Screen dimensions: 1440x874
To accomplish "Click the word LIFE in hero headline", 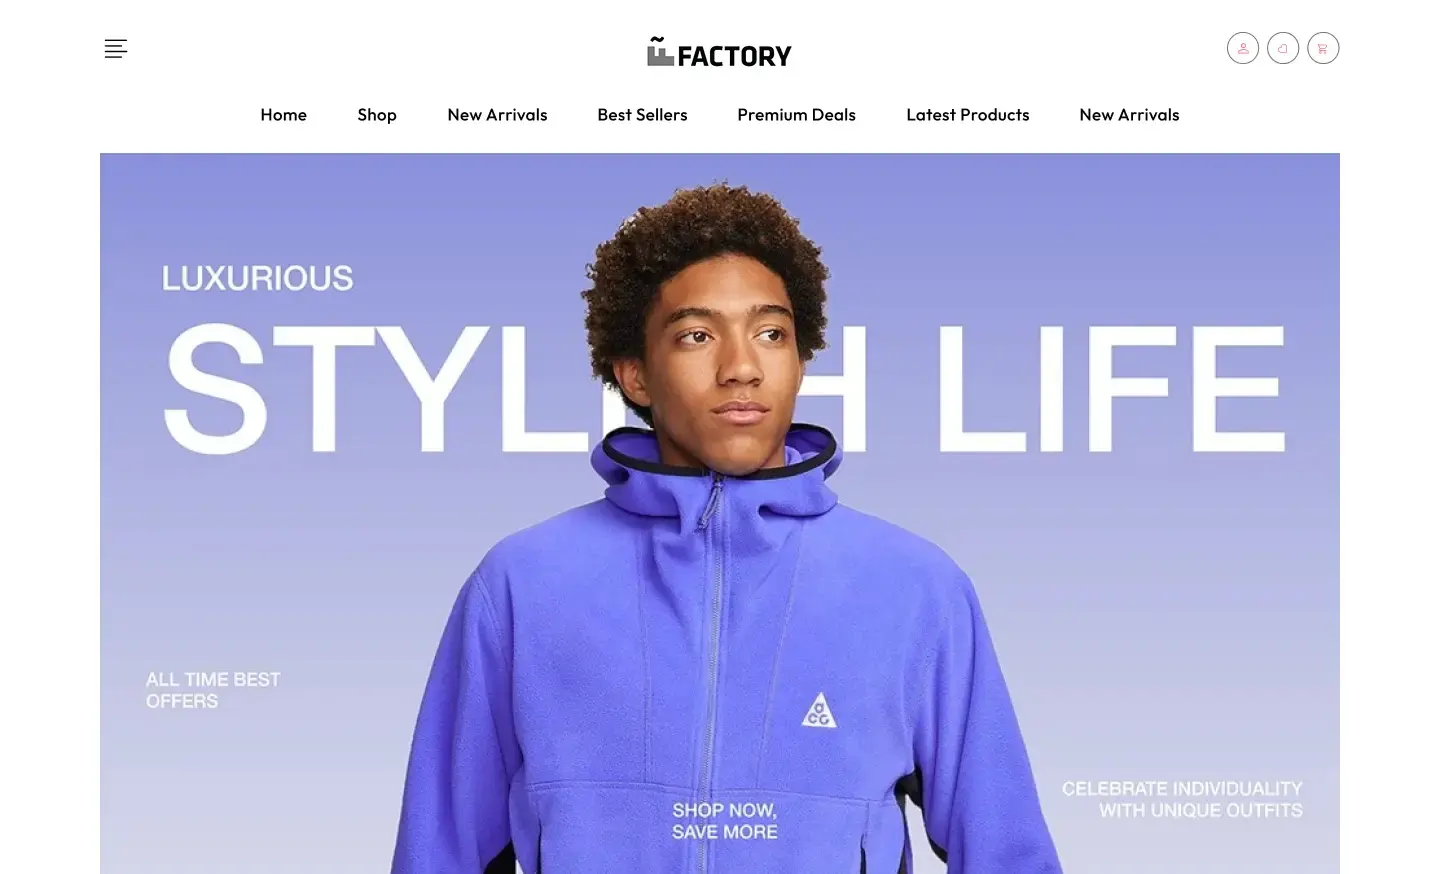I will pyautogui.click(x=1110, y=389).
